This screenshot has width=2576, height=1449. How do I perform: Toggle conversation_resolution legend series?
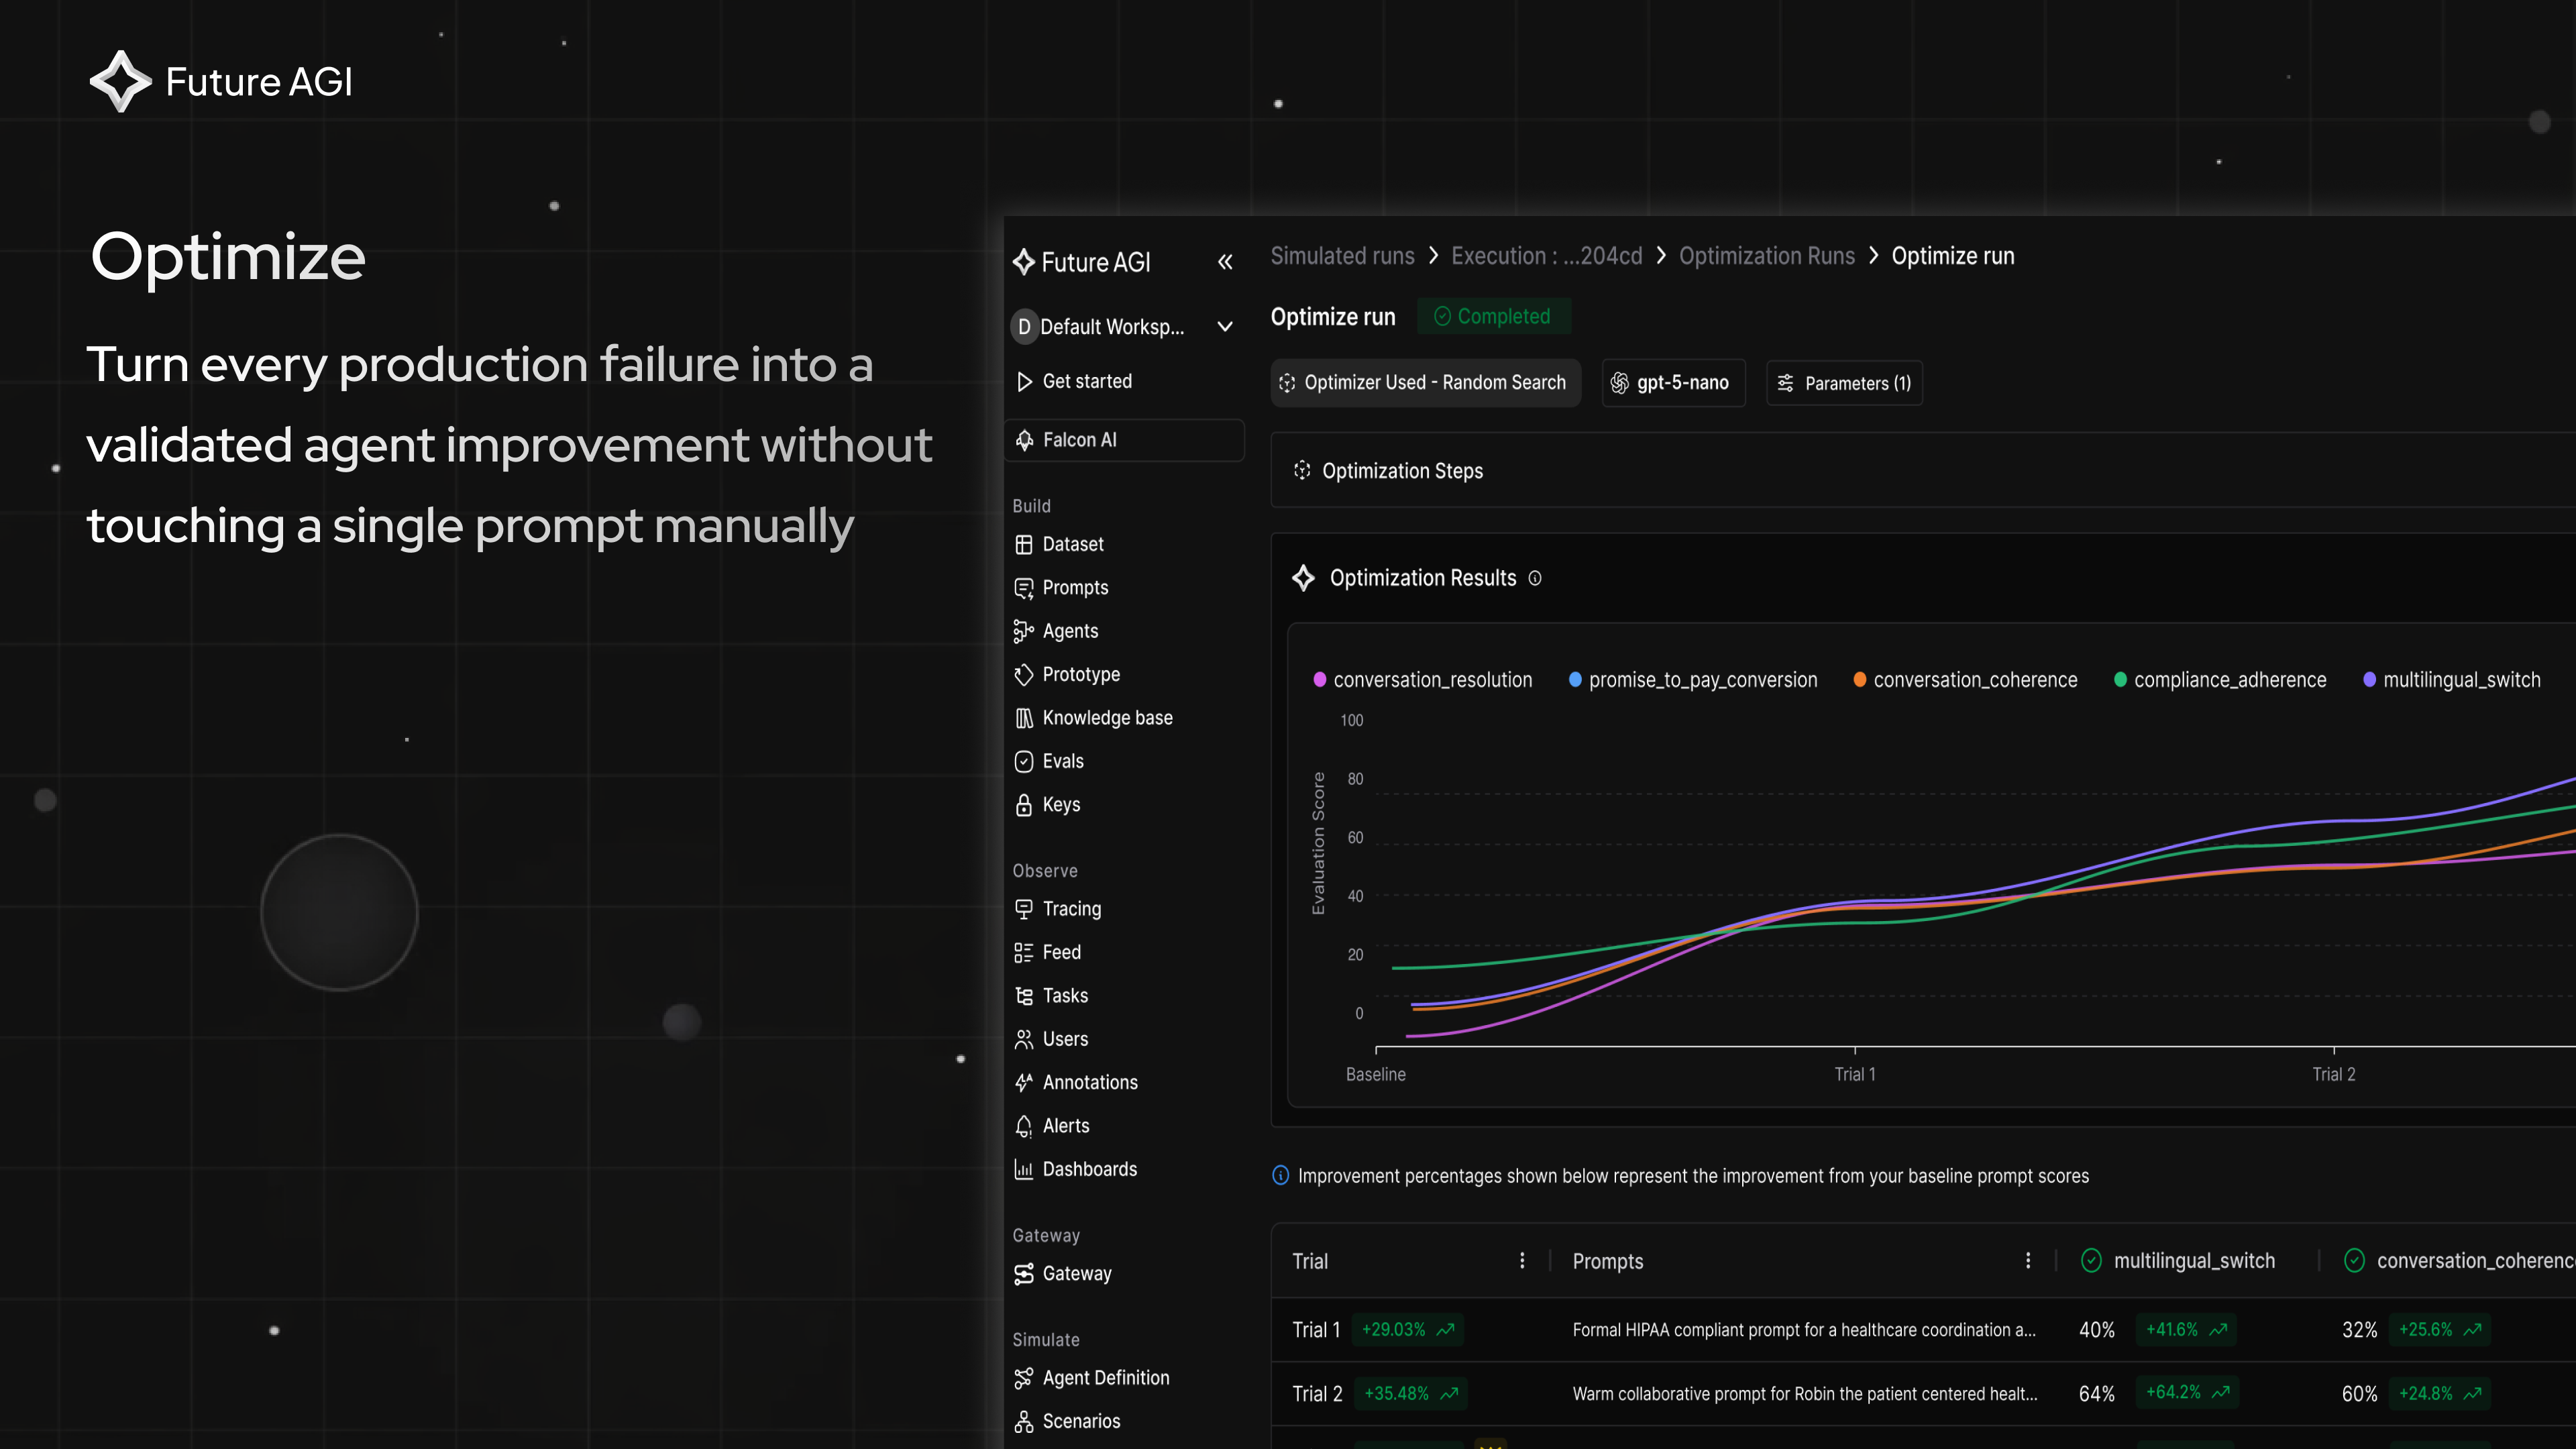(x=1422, y=680)
